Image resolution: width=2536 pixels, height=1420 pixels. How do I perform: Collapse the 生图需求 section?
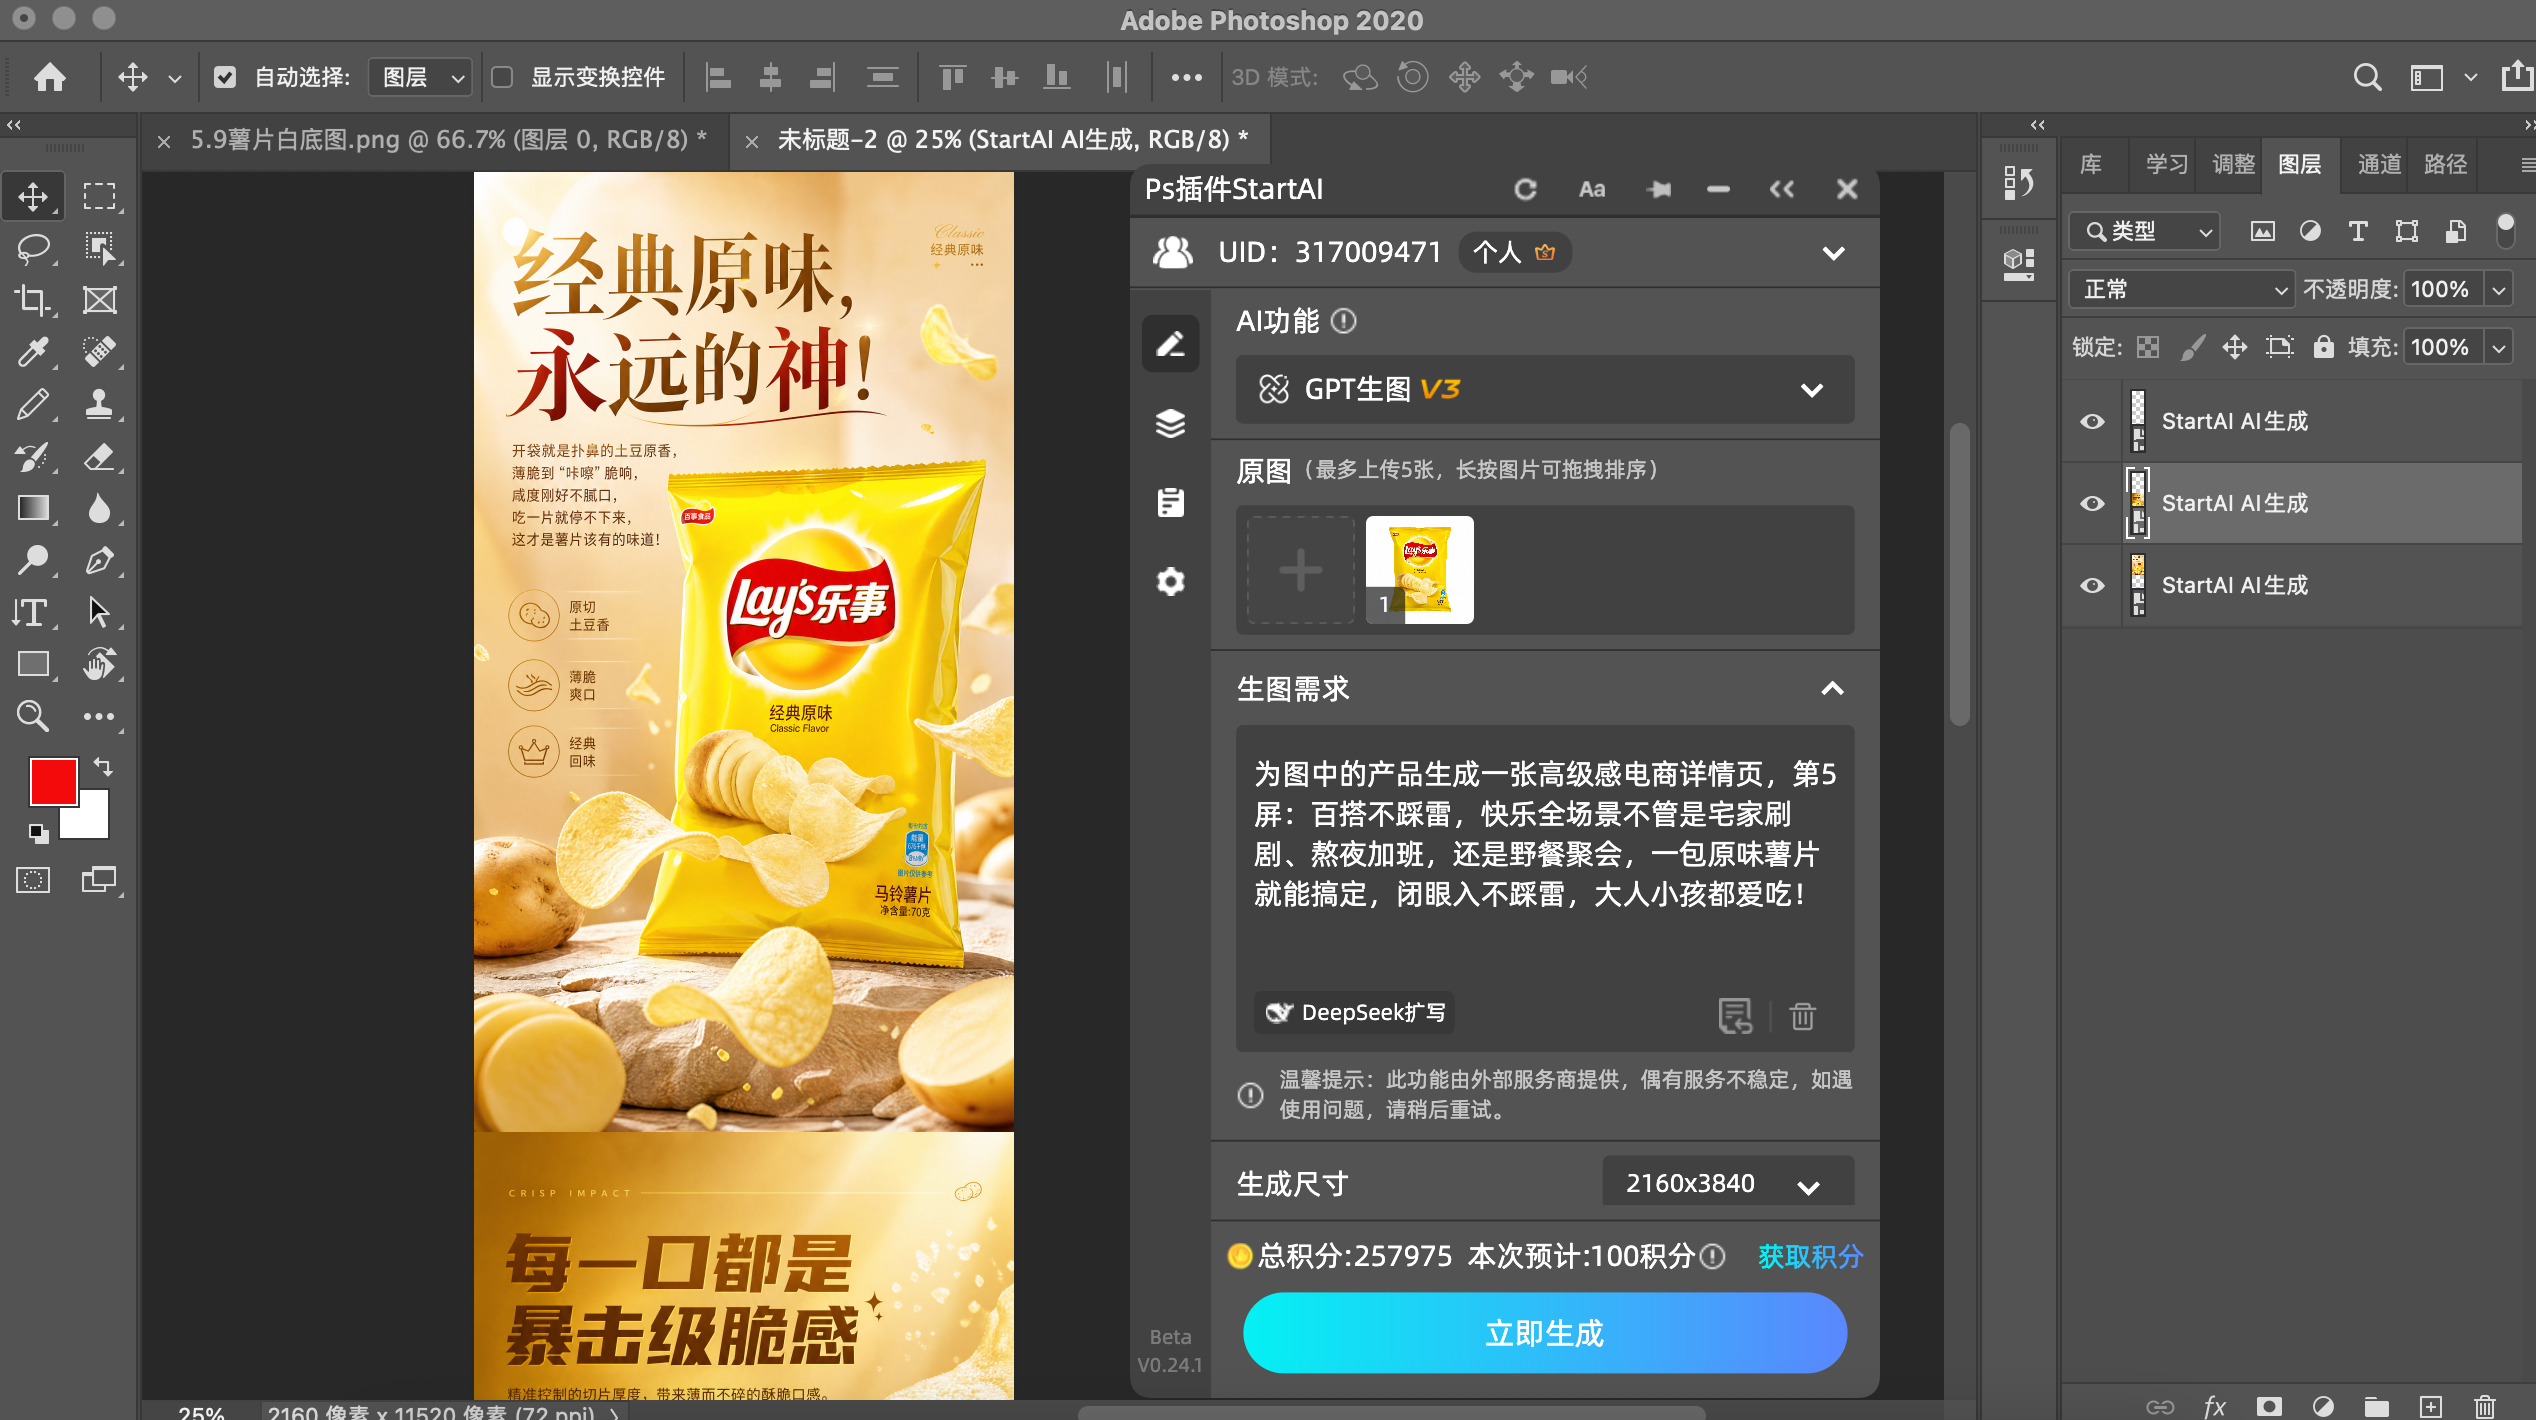coord(1832,688)
